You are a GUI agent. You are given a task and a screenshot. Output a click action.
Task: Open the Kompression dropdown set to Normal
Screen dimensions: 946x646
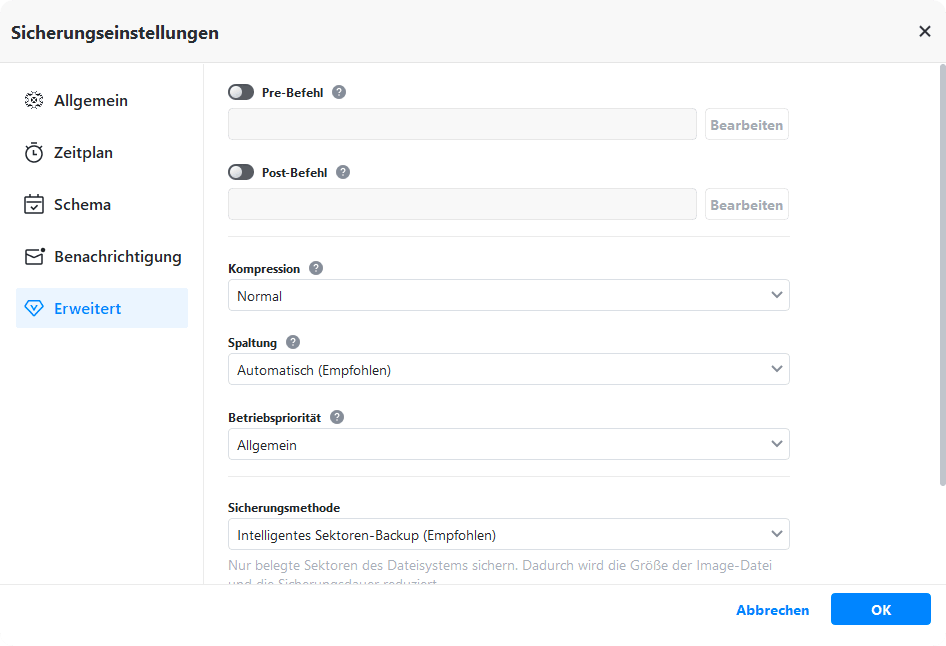pyautogui.click(x=508, y=296)
